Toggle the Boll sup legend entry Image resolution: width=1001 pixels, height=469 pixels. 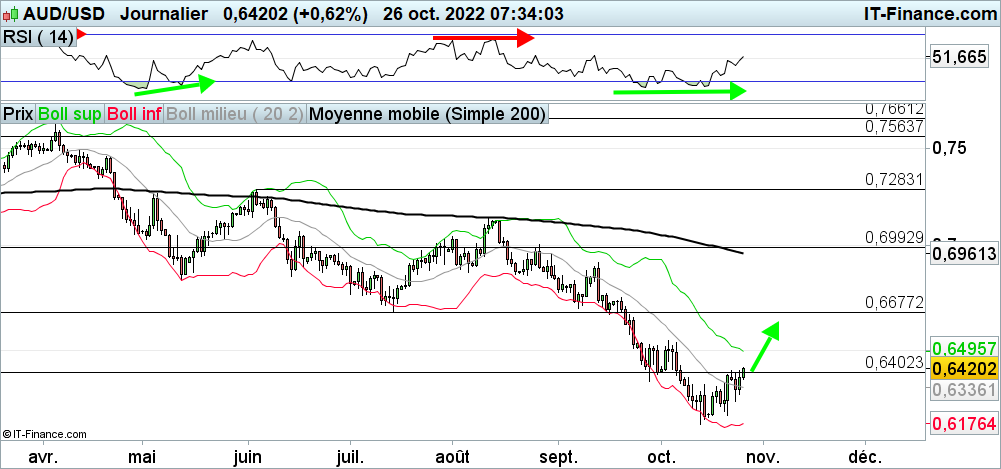click(69, 114)
